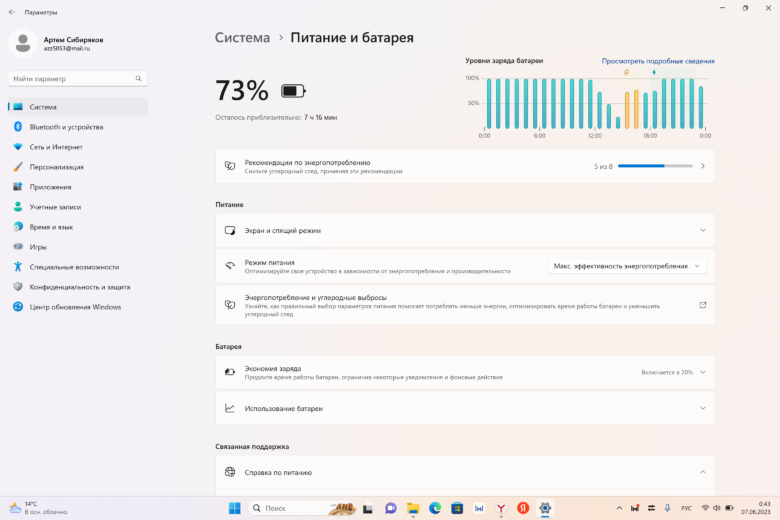Image resolution: width=780 pixels, height=520 pixels.
Task: Open Энергопотребление и углеродные выбросы
Action: point(465,305)
